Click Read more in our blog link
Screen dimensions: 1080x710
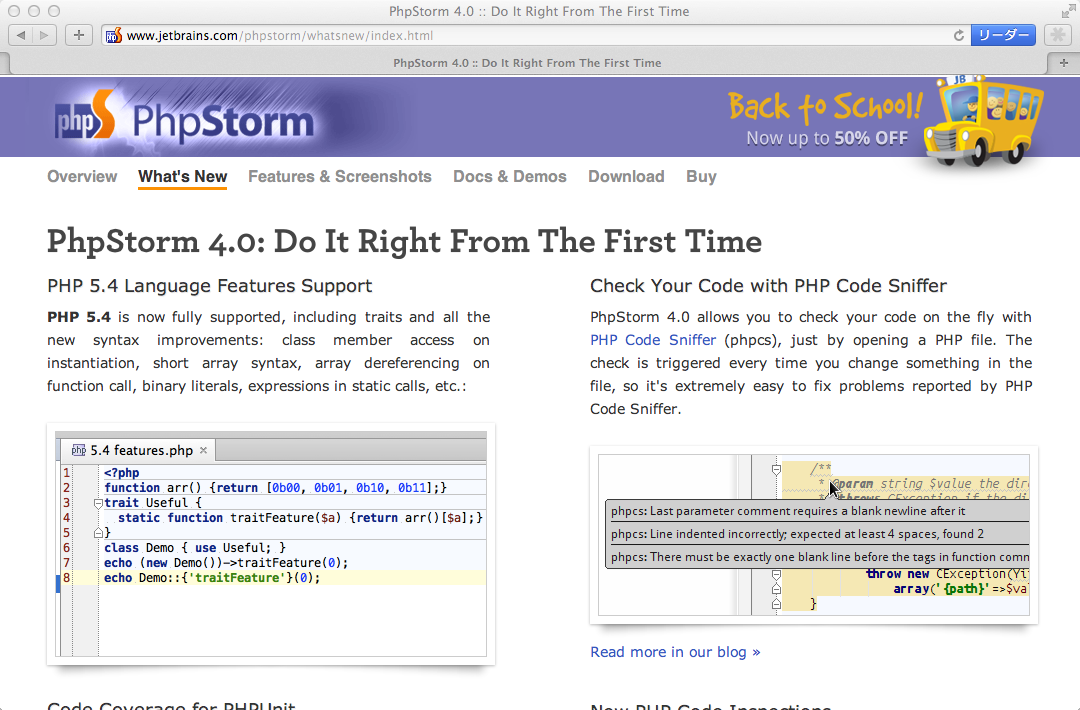point(675,652)
